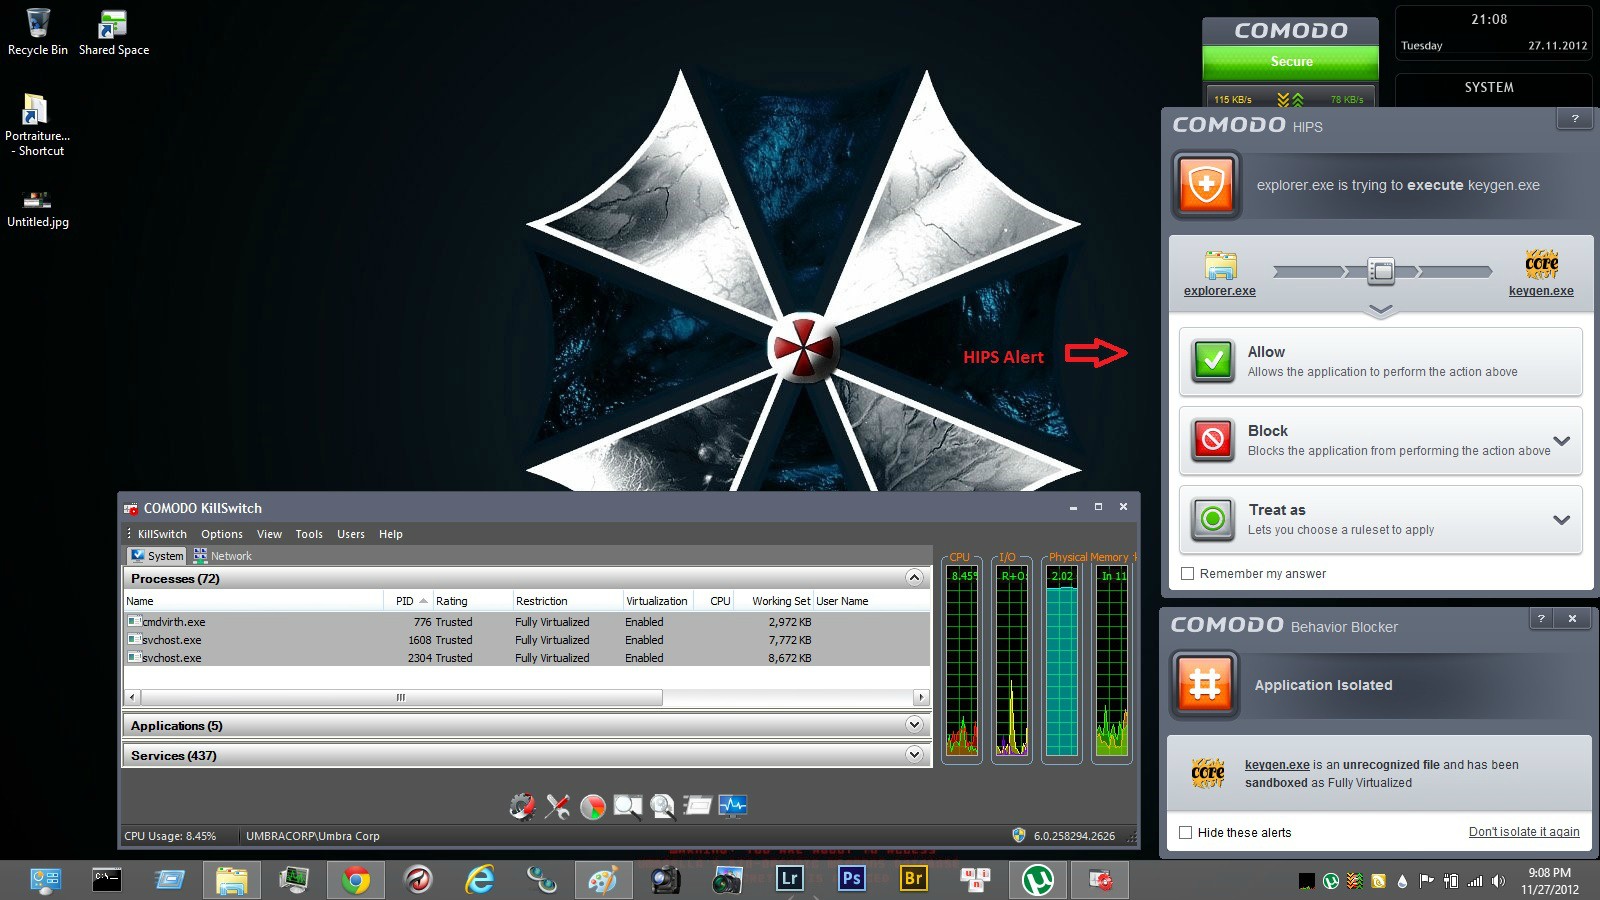Open the Block options dropdown arrow

click(x=1562, y=441)
